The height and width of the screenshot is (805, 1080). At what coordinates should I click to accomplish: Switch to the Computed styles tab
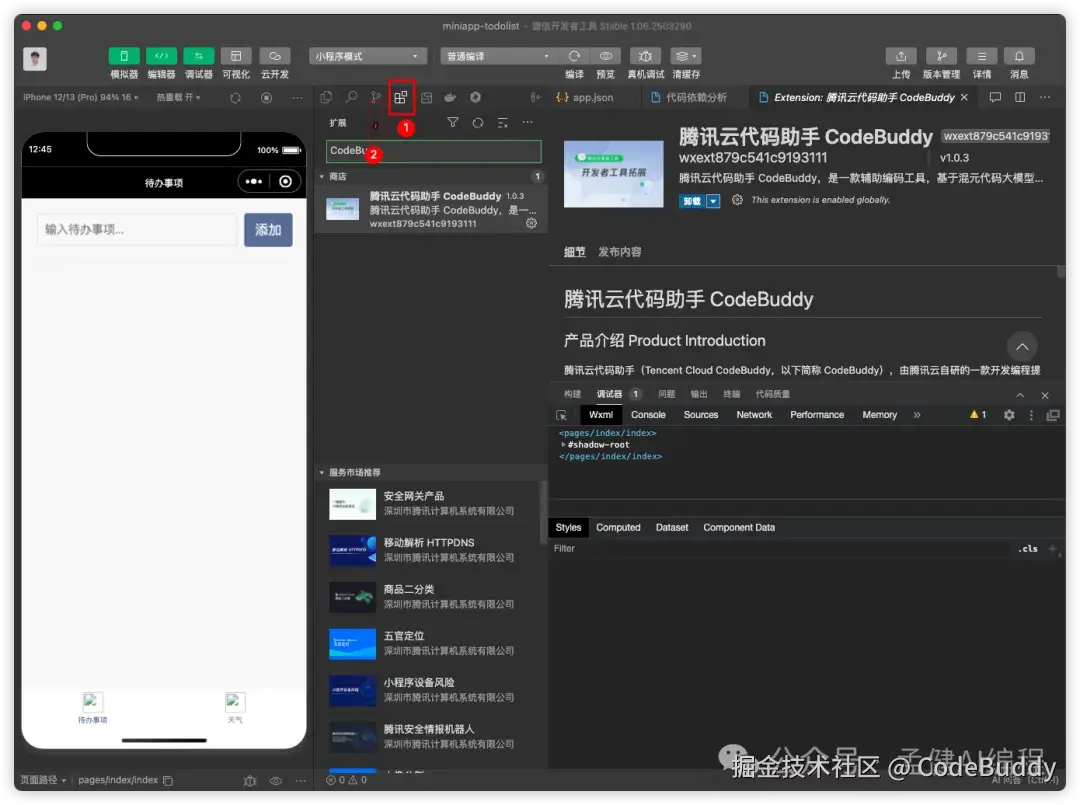[618, 527]
